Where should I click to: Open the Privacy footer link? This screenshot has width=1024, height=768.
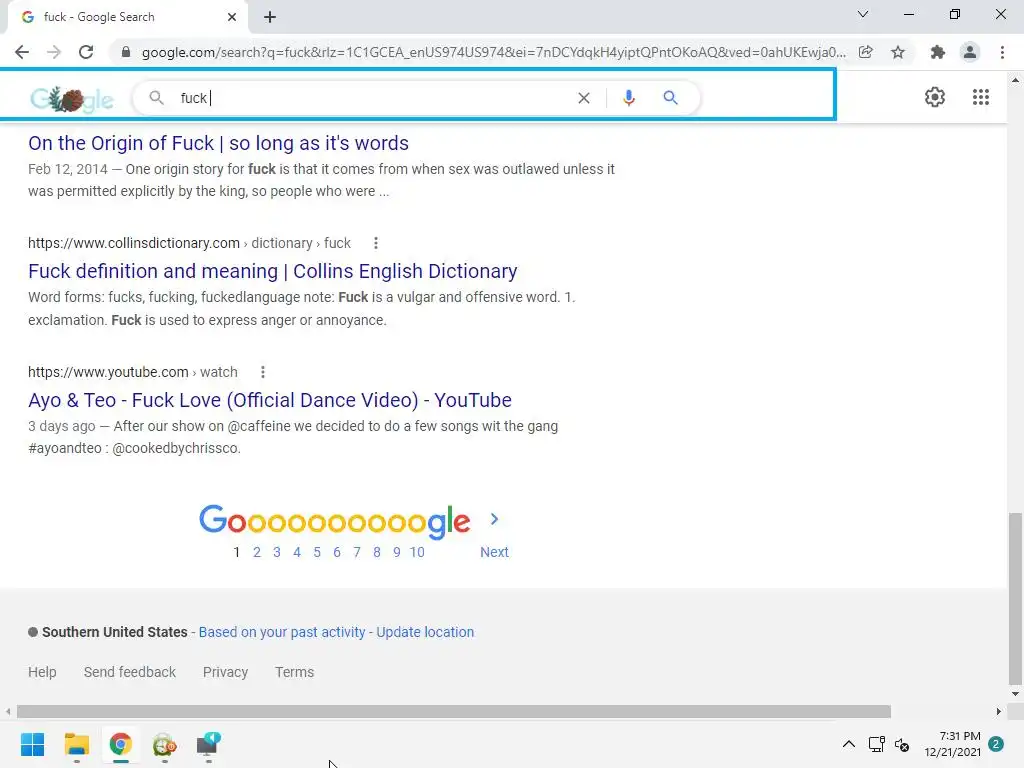225,672
